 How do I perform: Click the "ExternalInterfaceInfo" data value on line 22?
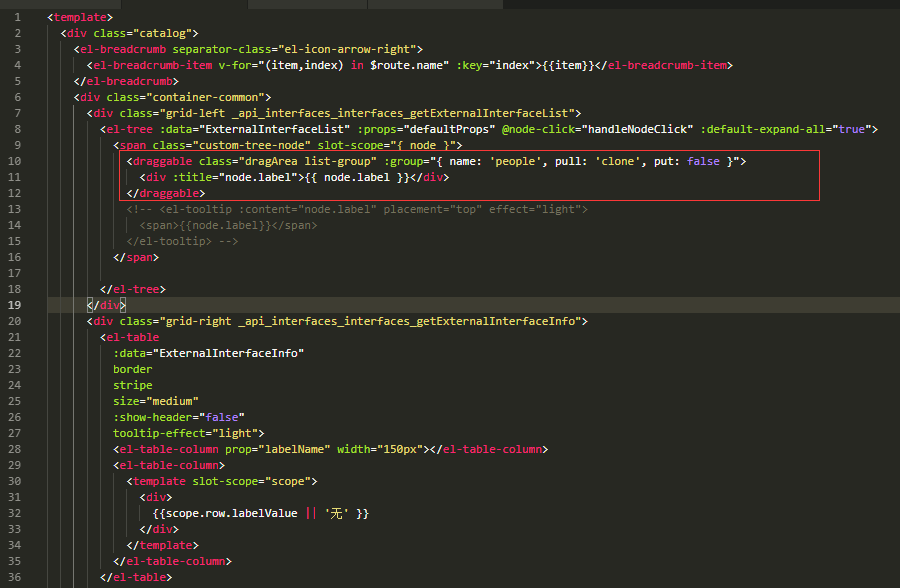(228, 354)
